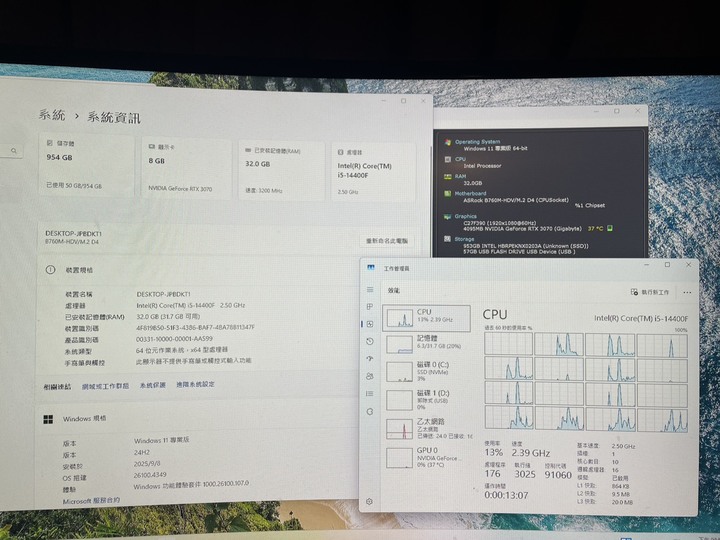
Task: Open Services page icon in Task Manager sidebar
Action: 370,411
